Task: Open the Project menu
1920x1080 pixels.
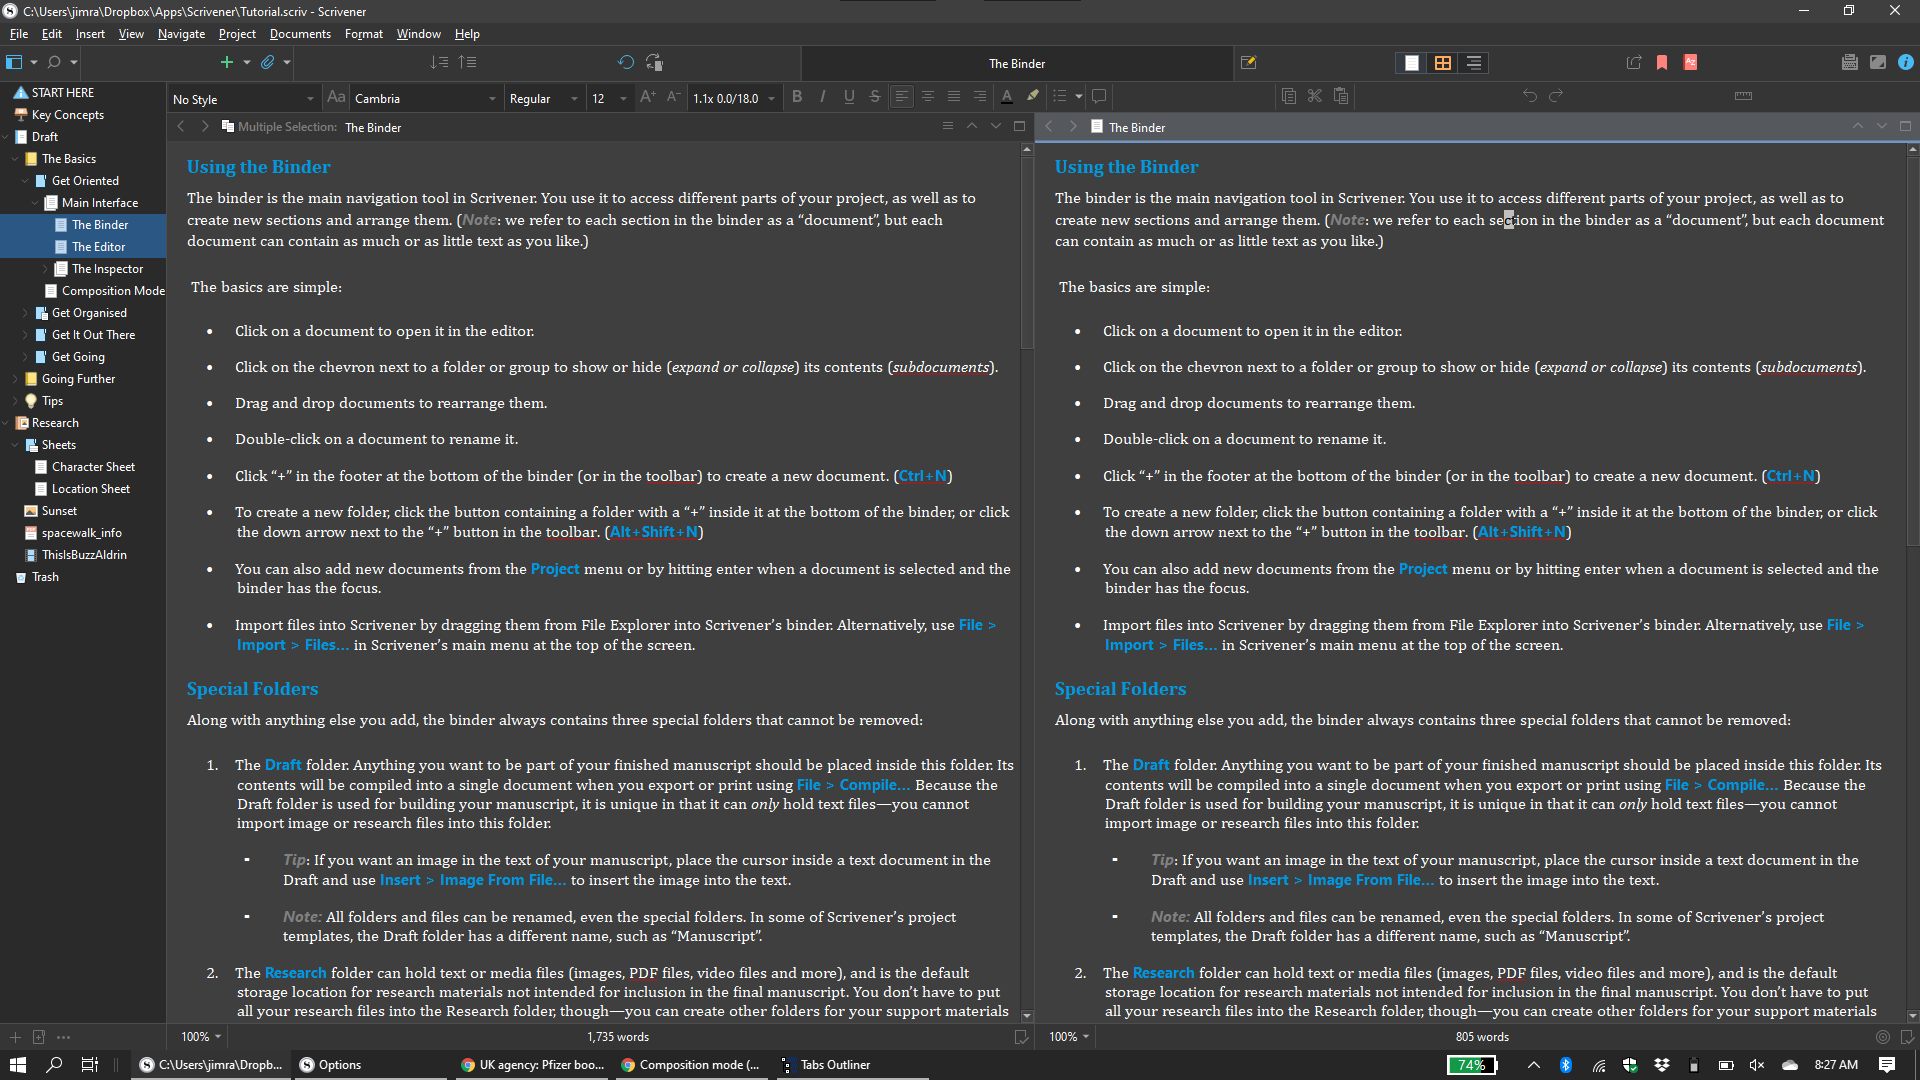Action: (237, 33)
